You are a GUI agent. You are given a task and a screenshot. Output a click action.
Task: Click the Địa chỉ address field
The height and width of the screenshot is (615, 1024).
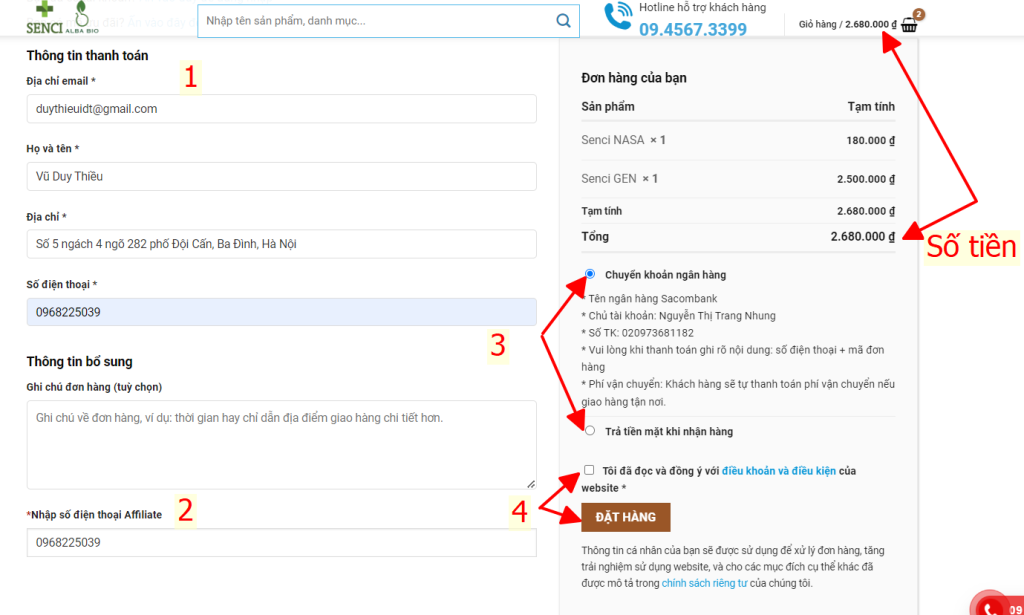pyautogui.click(x=281, y=244)
